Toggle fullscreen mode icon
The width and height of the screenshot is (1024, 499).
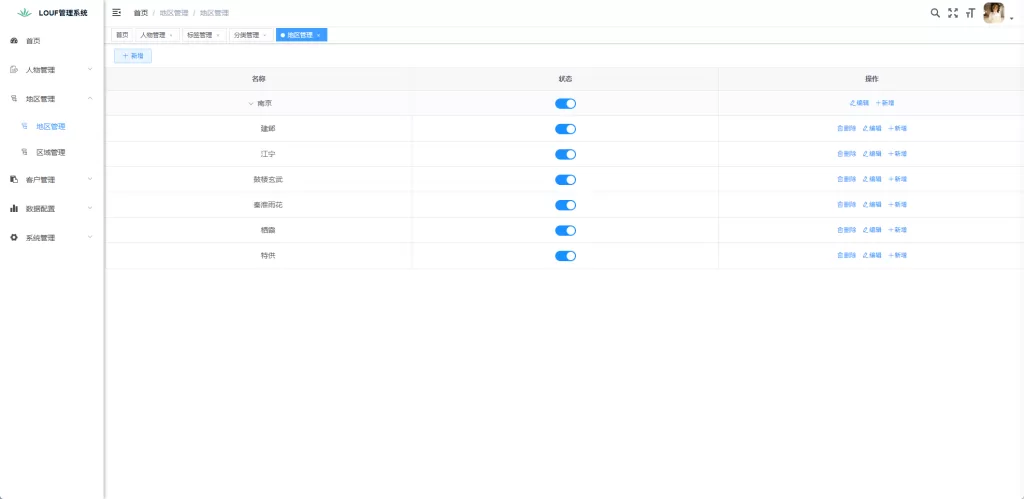[952, 13]
